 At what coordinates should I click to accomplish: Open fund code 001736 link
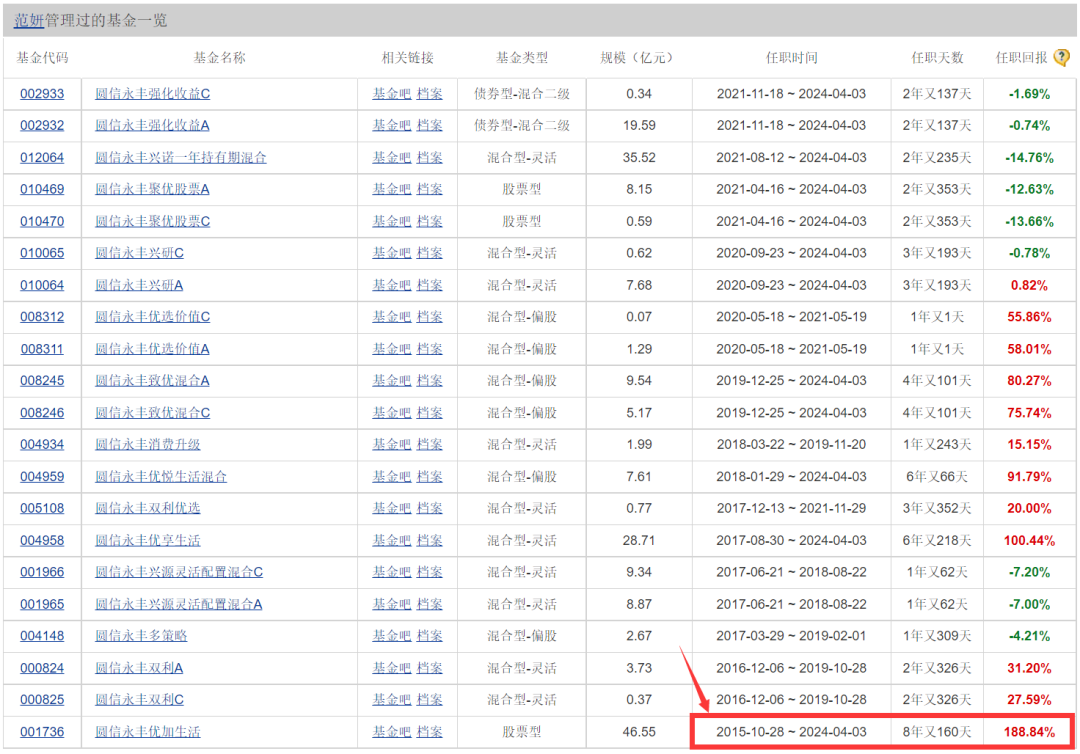pyautogui.click(x=42, y=732)
